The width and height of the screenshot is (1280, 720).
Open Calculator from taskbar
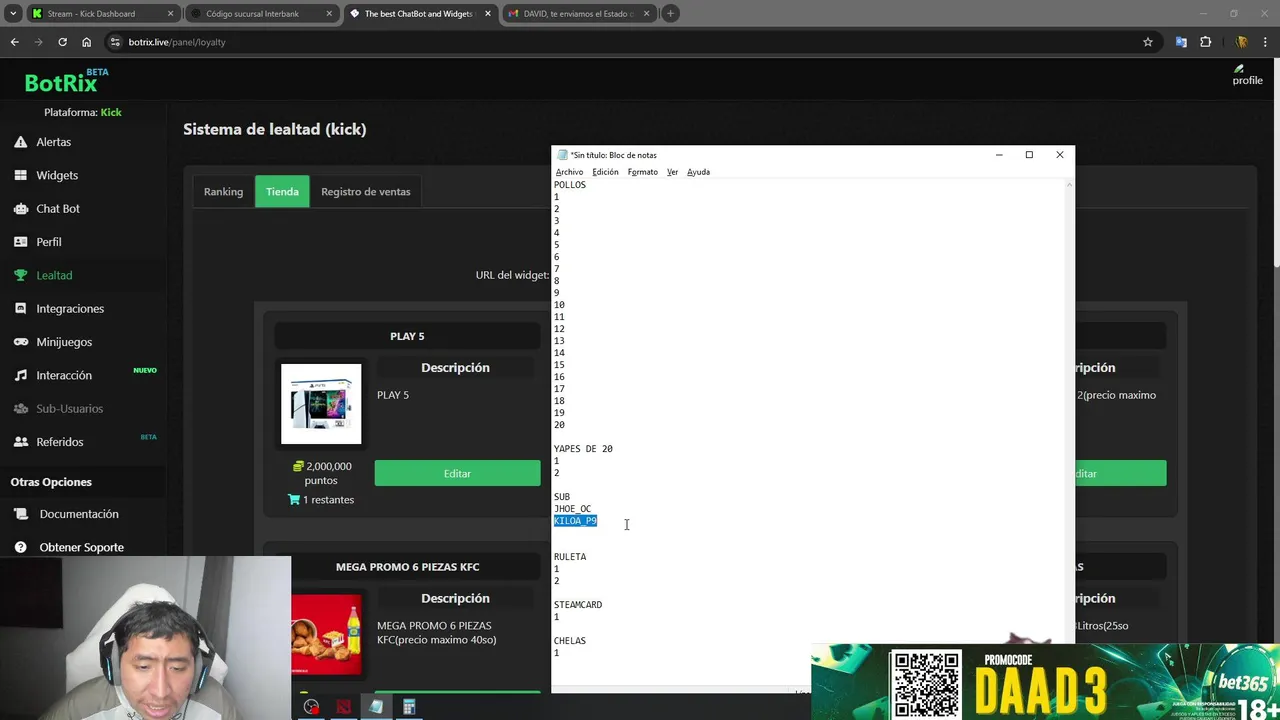point(409,707)
